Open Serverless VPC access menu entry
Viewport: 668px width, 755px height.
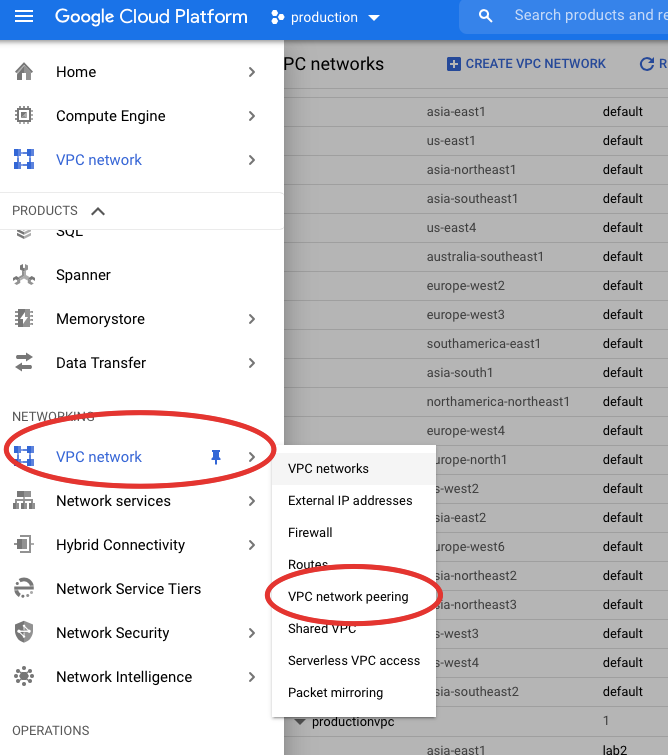pyautogui.click(x=354, y=661)
